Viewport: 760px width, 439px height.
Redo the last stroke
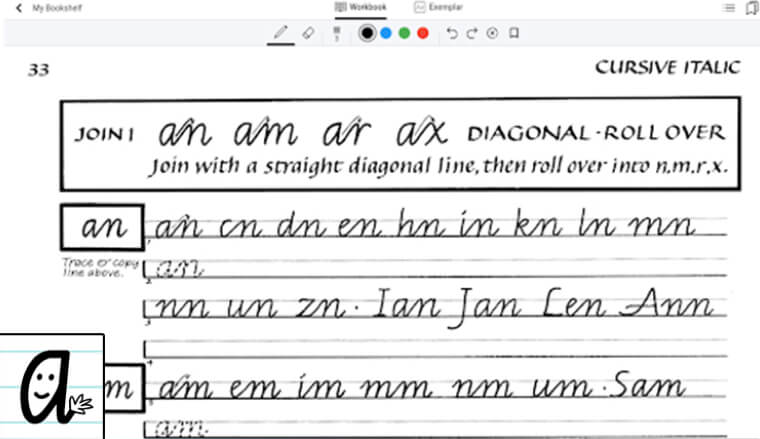pyautogui.click(x=472, y=33)
